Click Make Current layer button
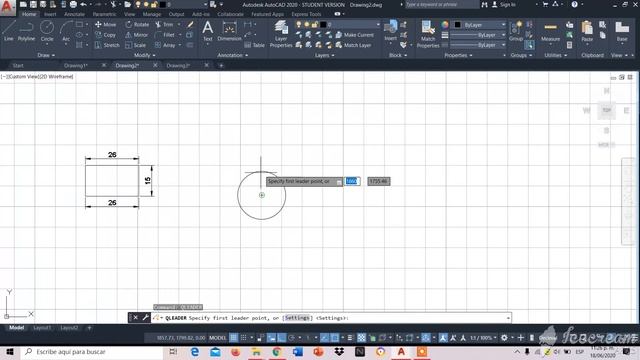Image resolution: width=640 pixels, height=360 pixels. coord(354,35)
